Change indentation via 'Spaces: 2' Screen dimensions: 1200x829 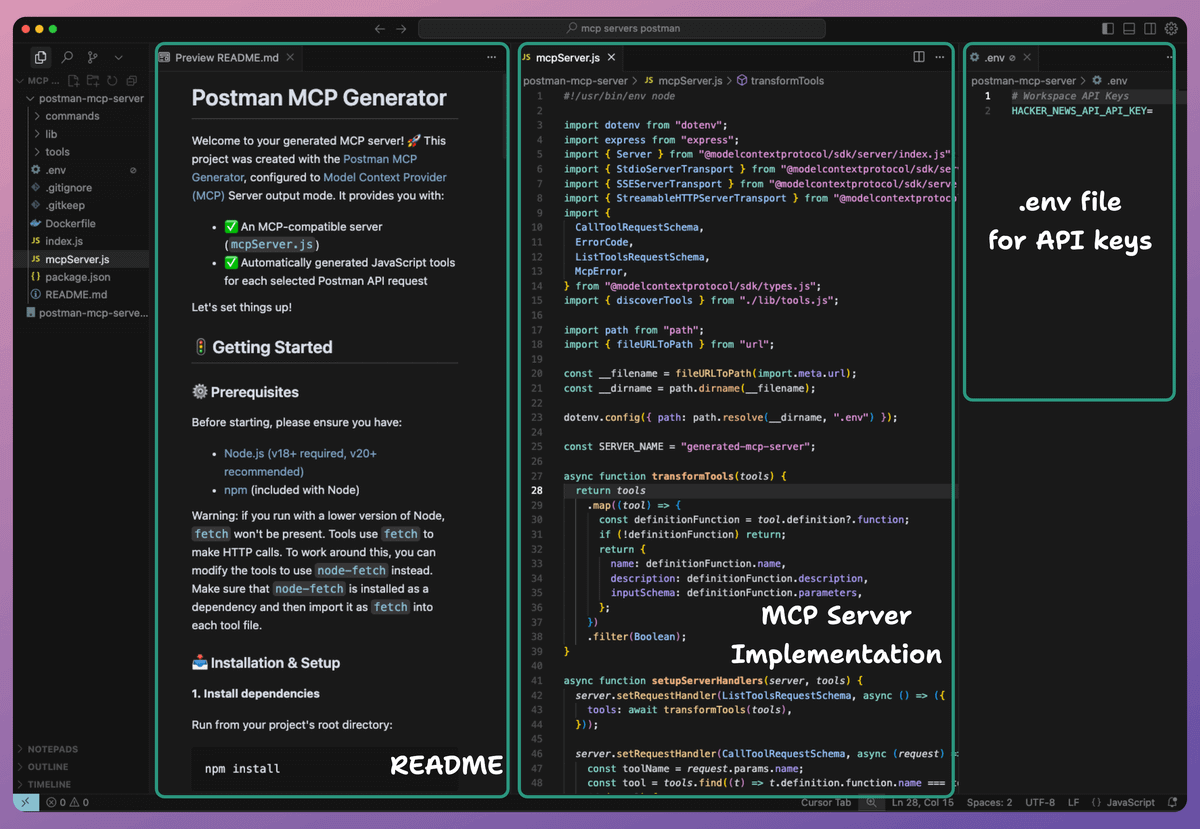click(x=989, y=802)
